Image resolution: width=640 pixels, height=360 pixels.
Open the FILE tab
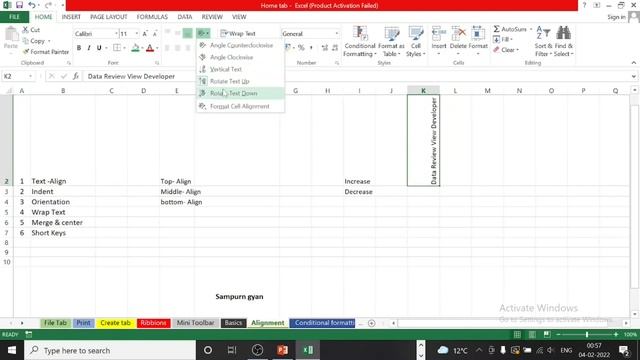click(14, 17)
